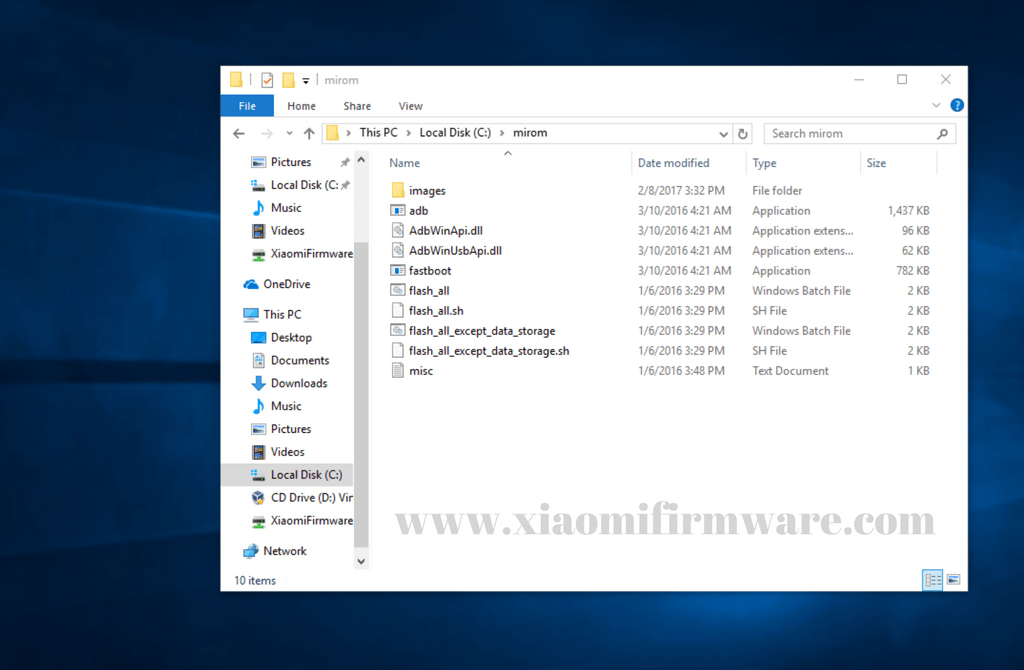Screen dimensions: 1024x670
Task: Select the flash_all.sh file icon
Action: coord(398,311)
